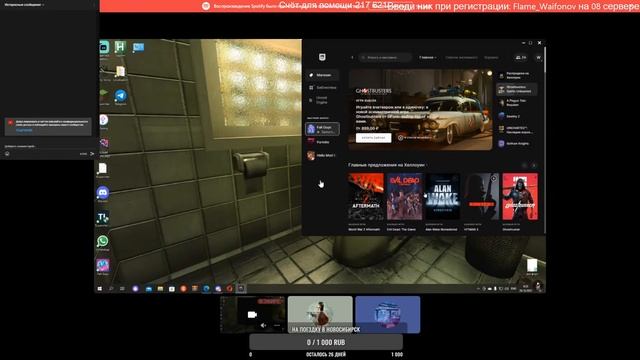Click the taskbar clock and date

(x=525, y=289)
